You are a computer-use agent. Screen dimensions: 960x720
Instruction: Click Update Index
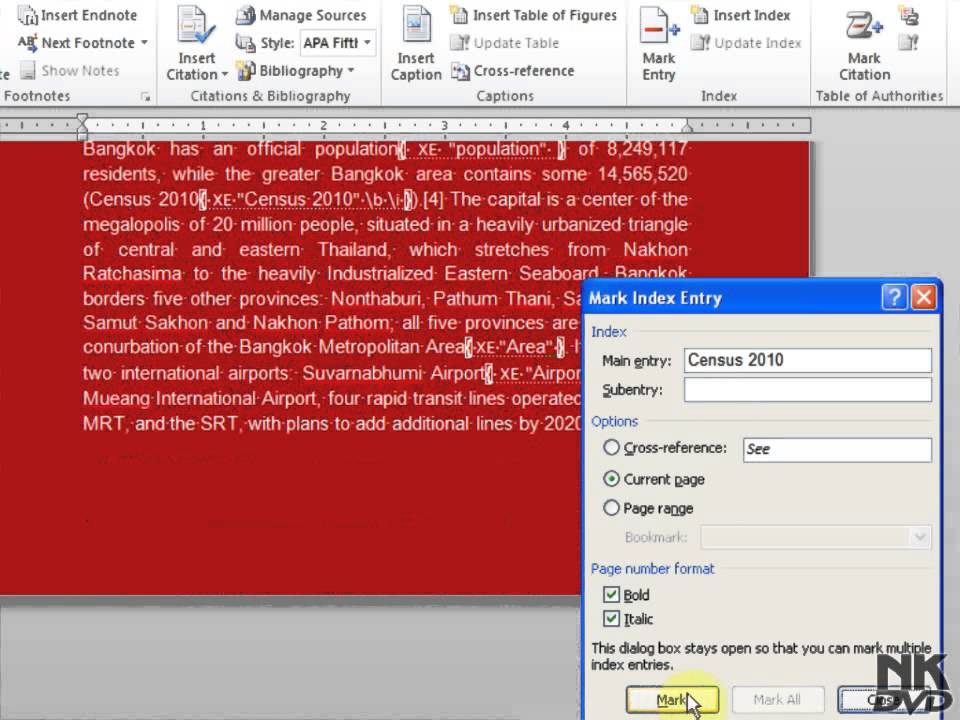pyautogui.click(x=746, y=43)
